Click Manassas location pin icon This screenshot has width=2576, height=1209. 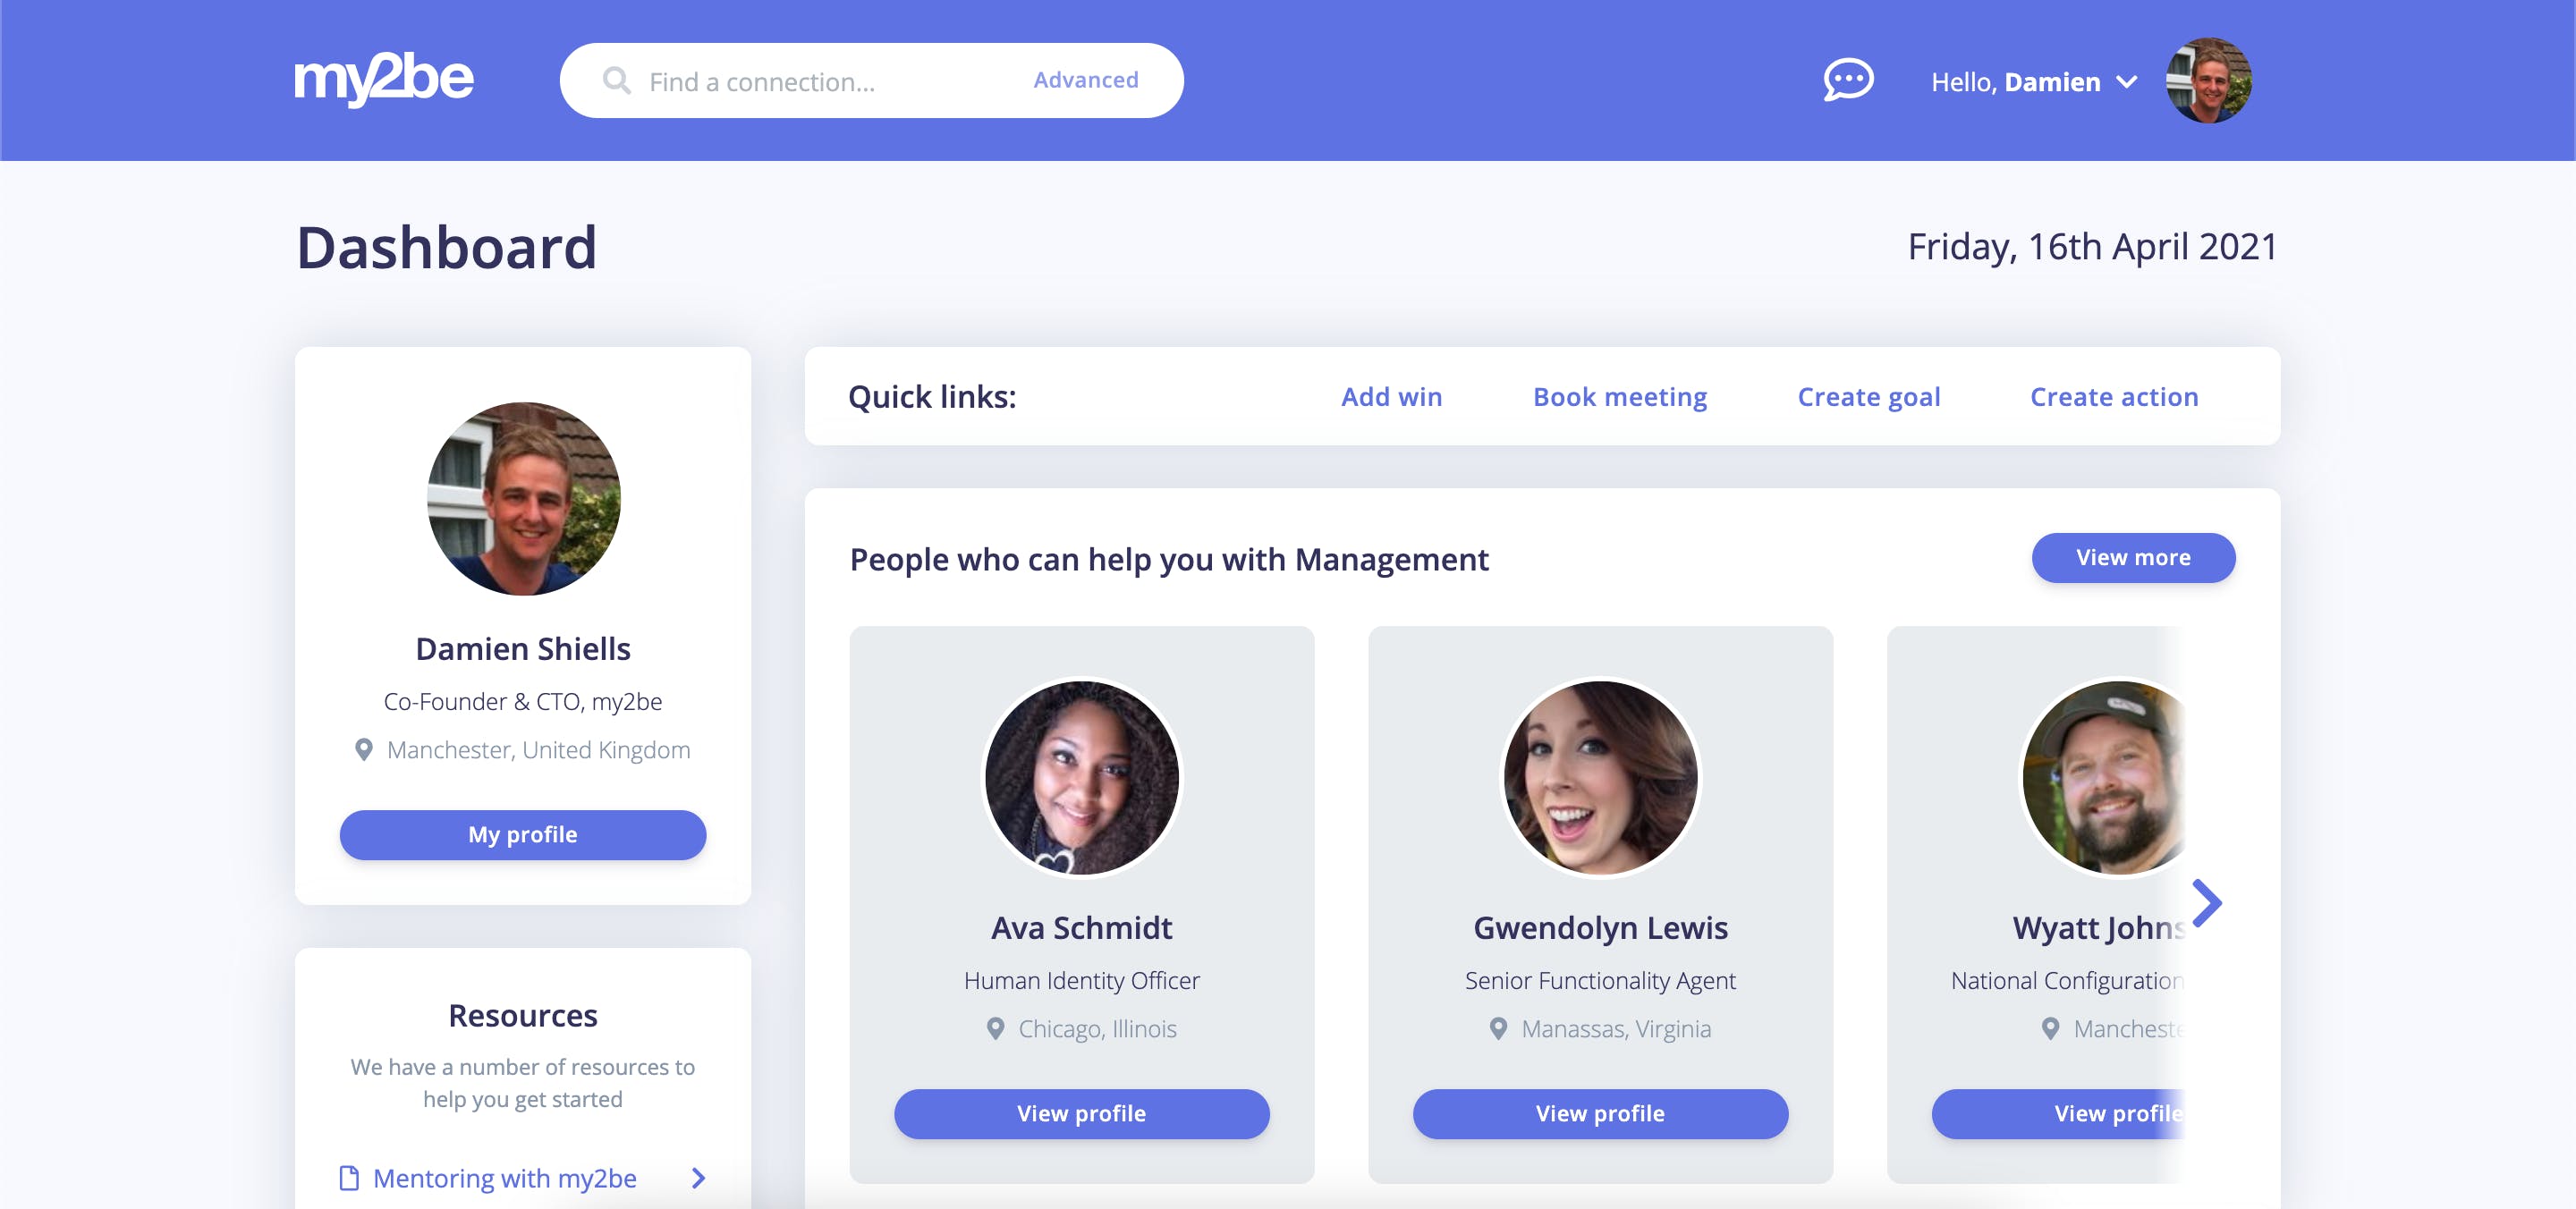pyautogui.click(x=1498, y=1029)
